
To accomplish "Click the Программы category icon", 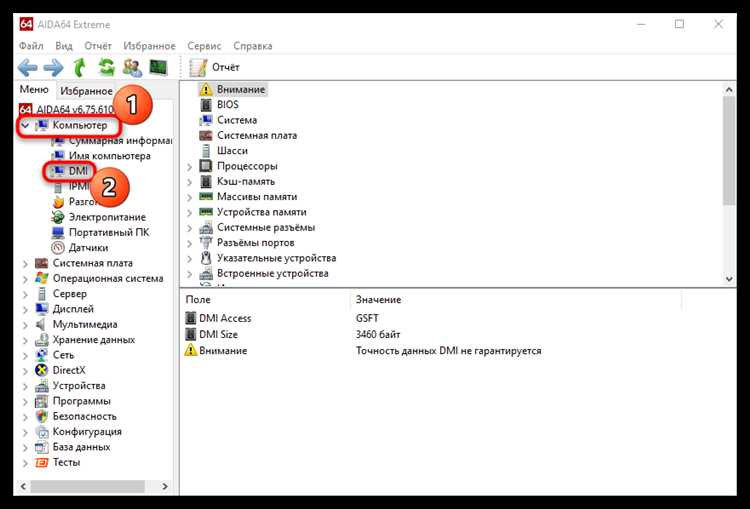I will pyautogui.click(x=42, y=401).
